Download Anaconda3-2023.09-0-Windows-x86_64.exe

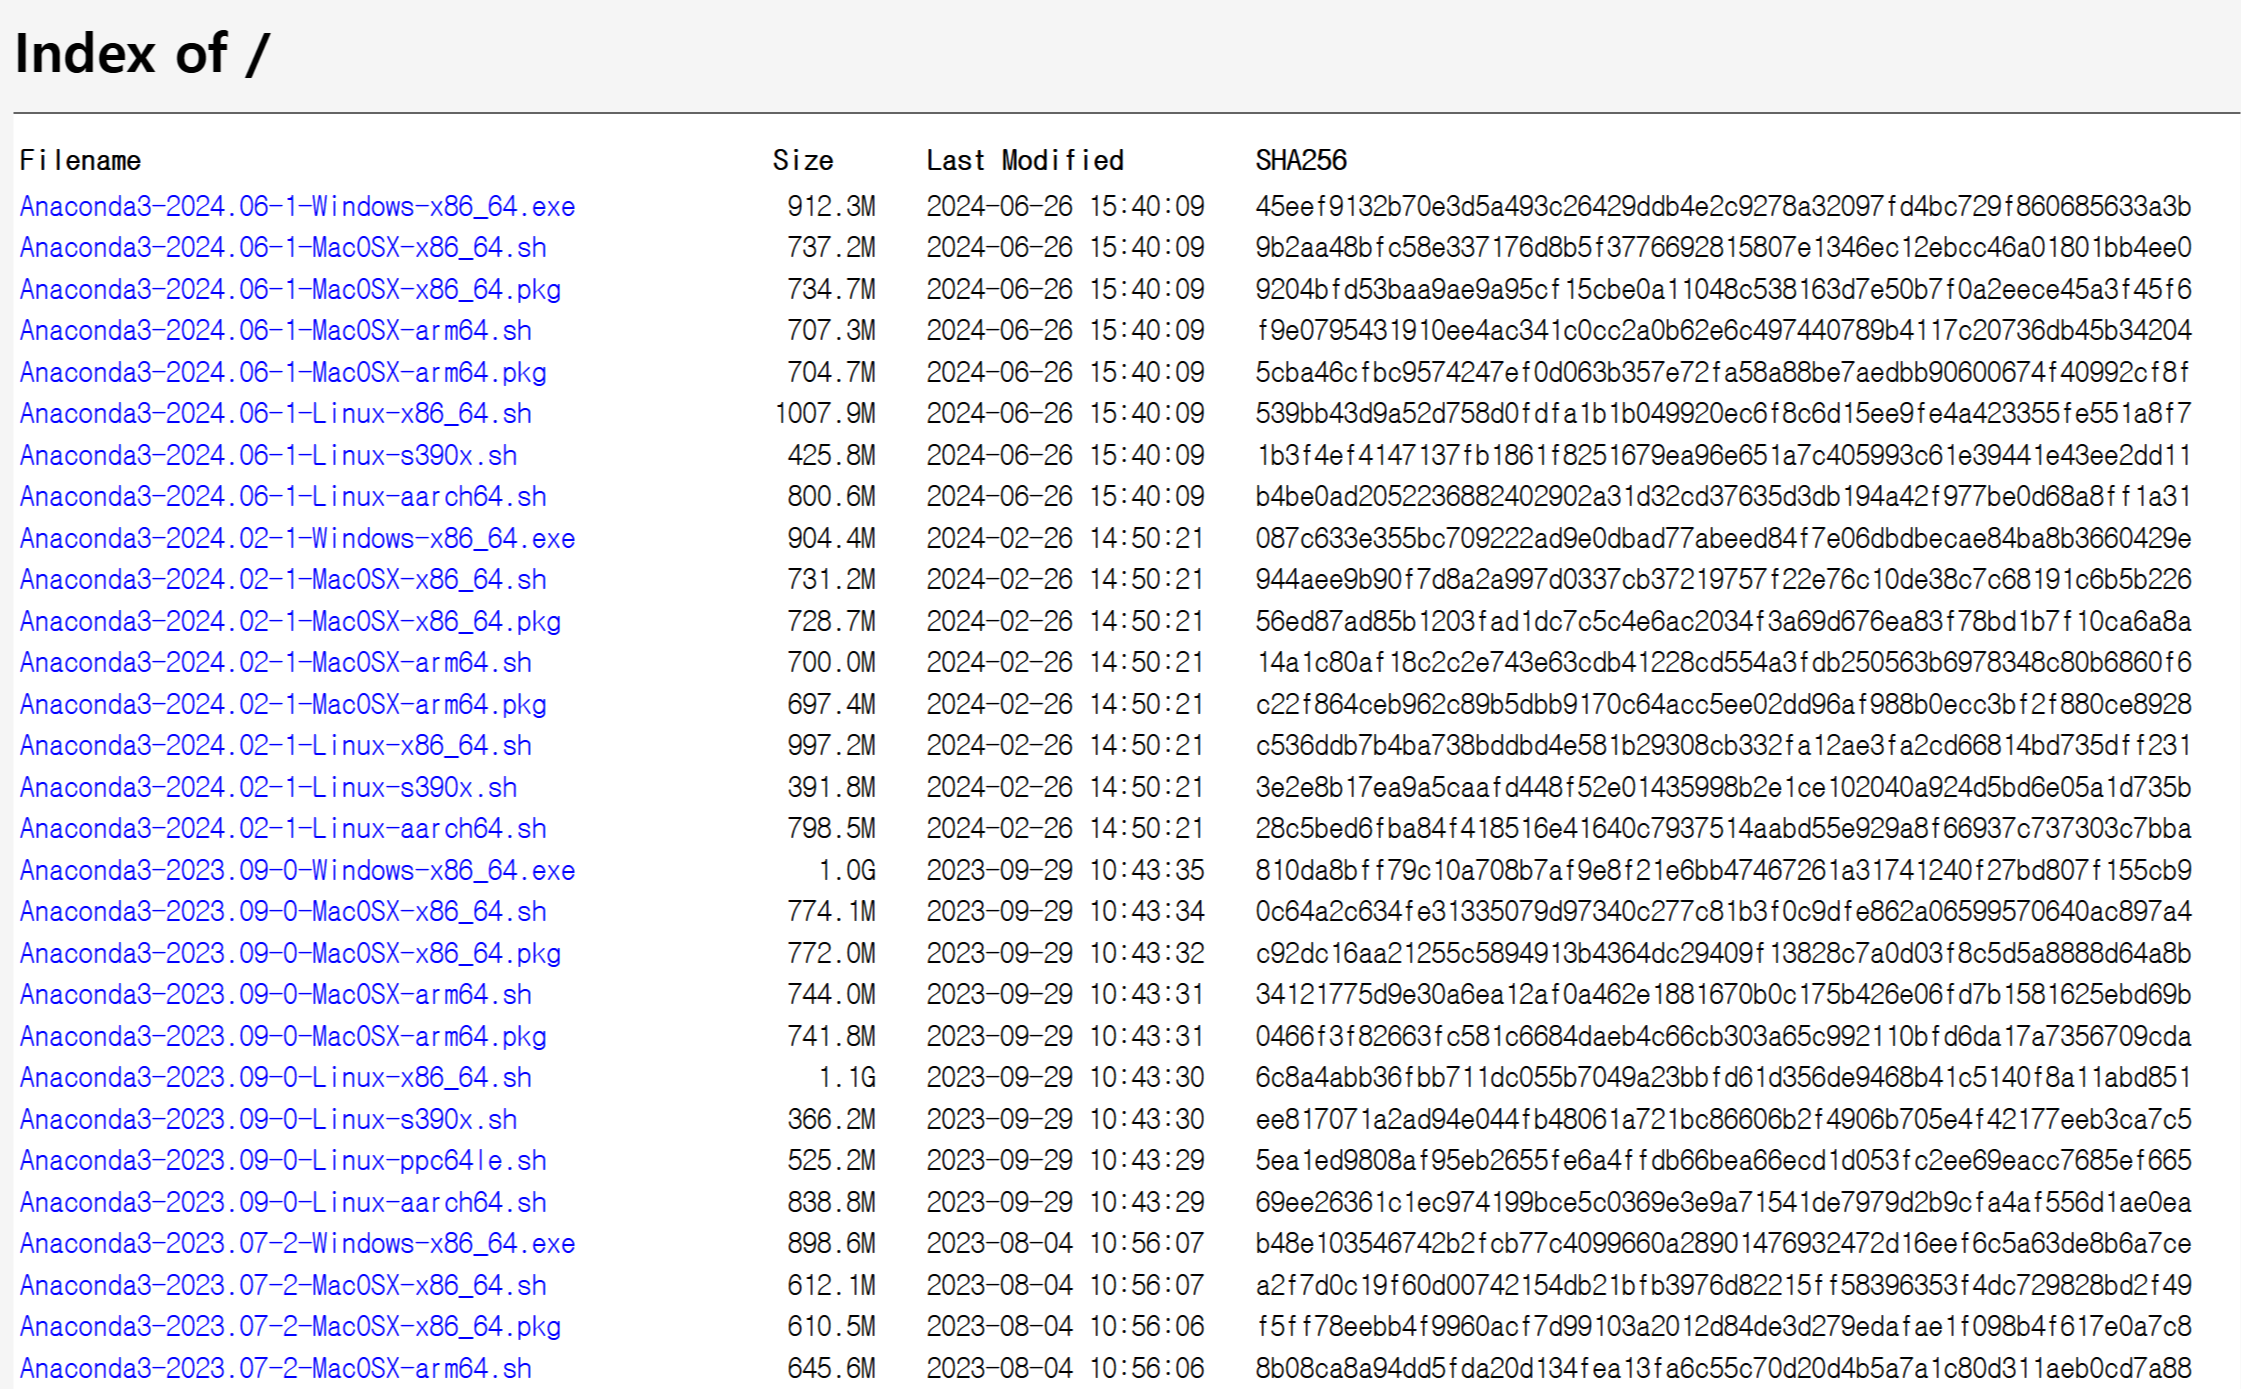click(x=297, y=871)
